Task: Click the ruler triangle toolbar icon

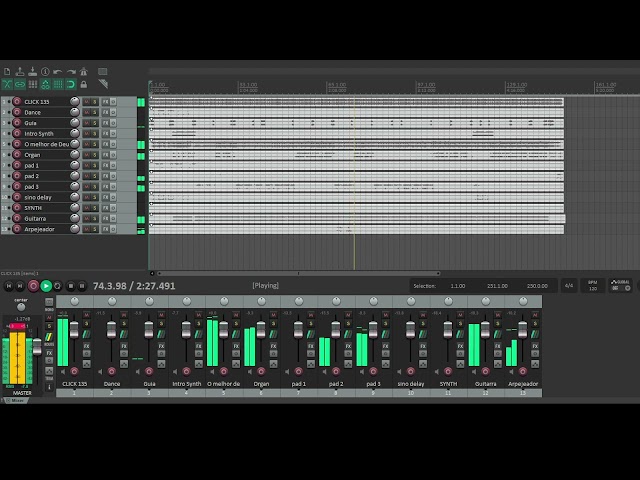Action: [x=103, y=84]
